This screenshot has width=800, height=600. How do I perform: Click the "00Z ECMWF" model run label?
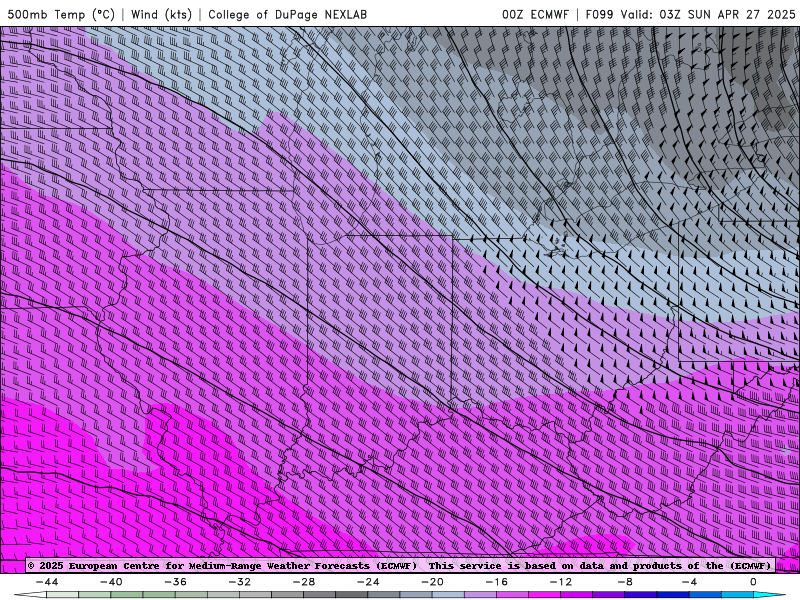(535, 14)
